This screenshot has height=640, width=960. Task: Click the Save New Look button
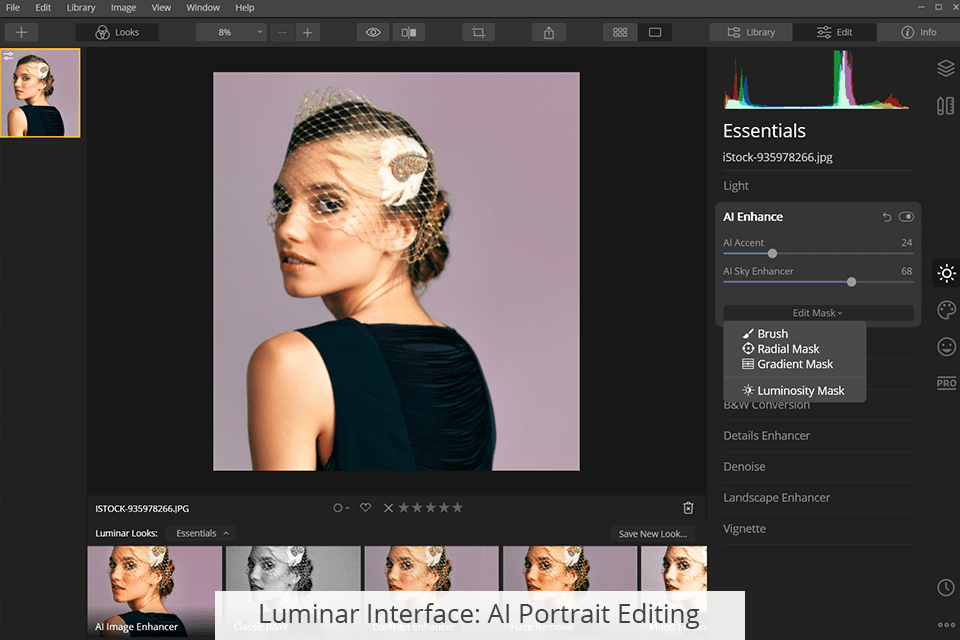[652, 534]
